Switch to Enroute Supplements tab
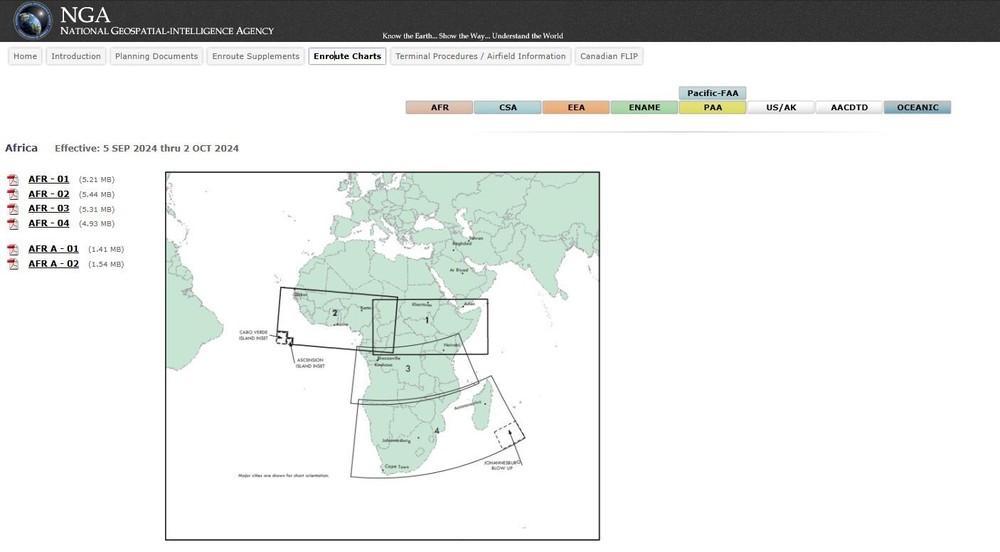The width and height of the screenshot is (1000, 552). pyautogui.click(x=255, y=56)
